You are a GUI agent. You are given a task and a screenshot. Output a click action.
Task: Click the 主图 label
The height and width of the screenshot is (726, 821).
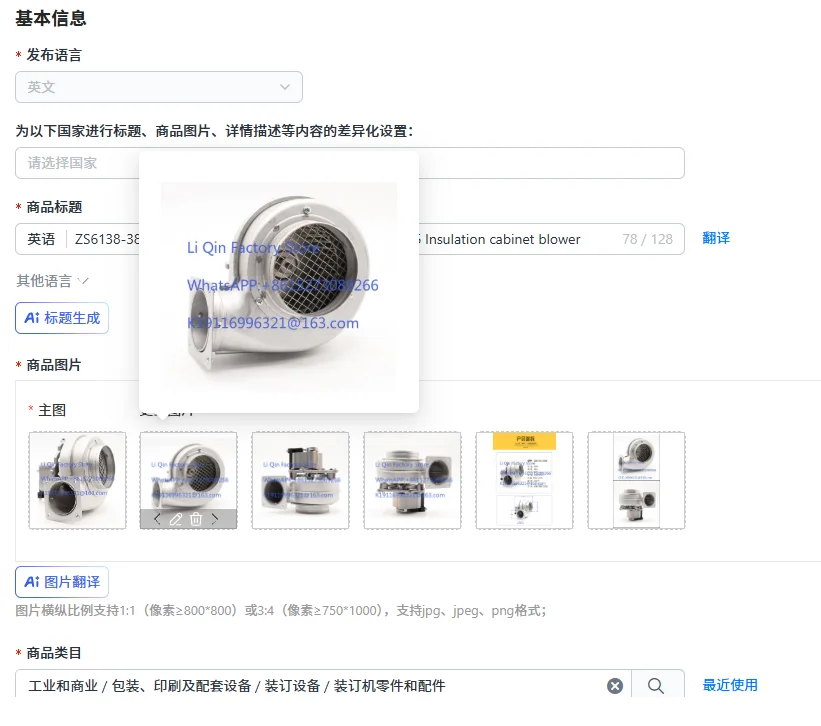52,410
